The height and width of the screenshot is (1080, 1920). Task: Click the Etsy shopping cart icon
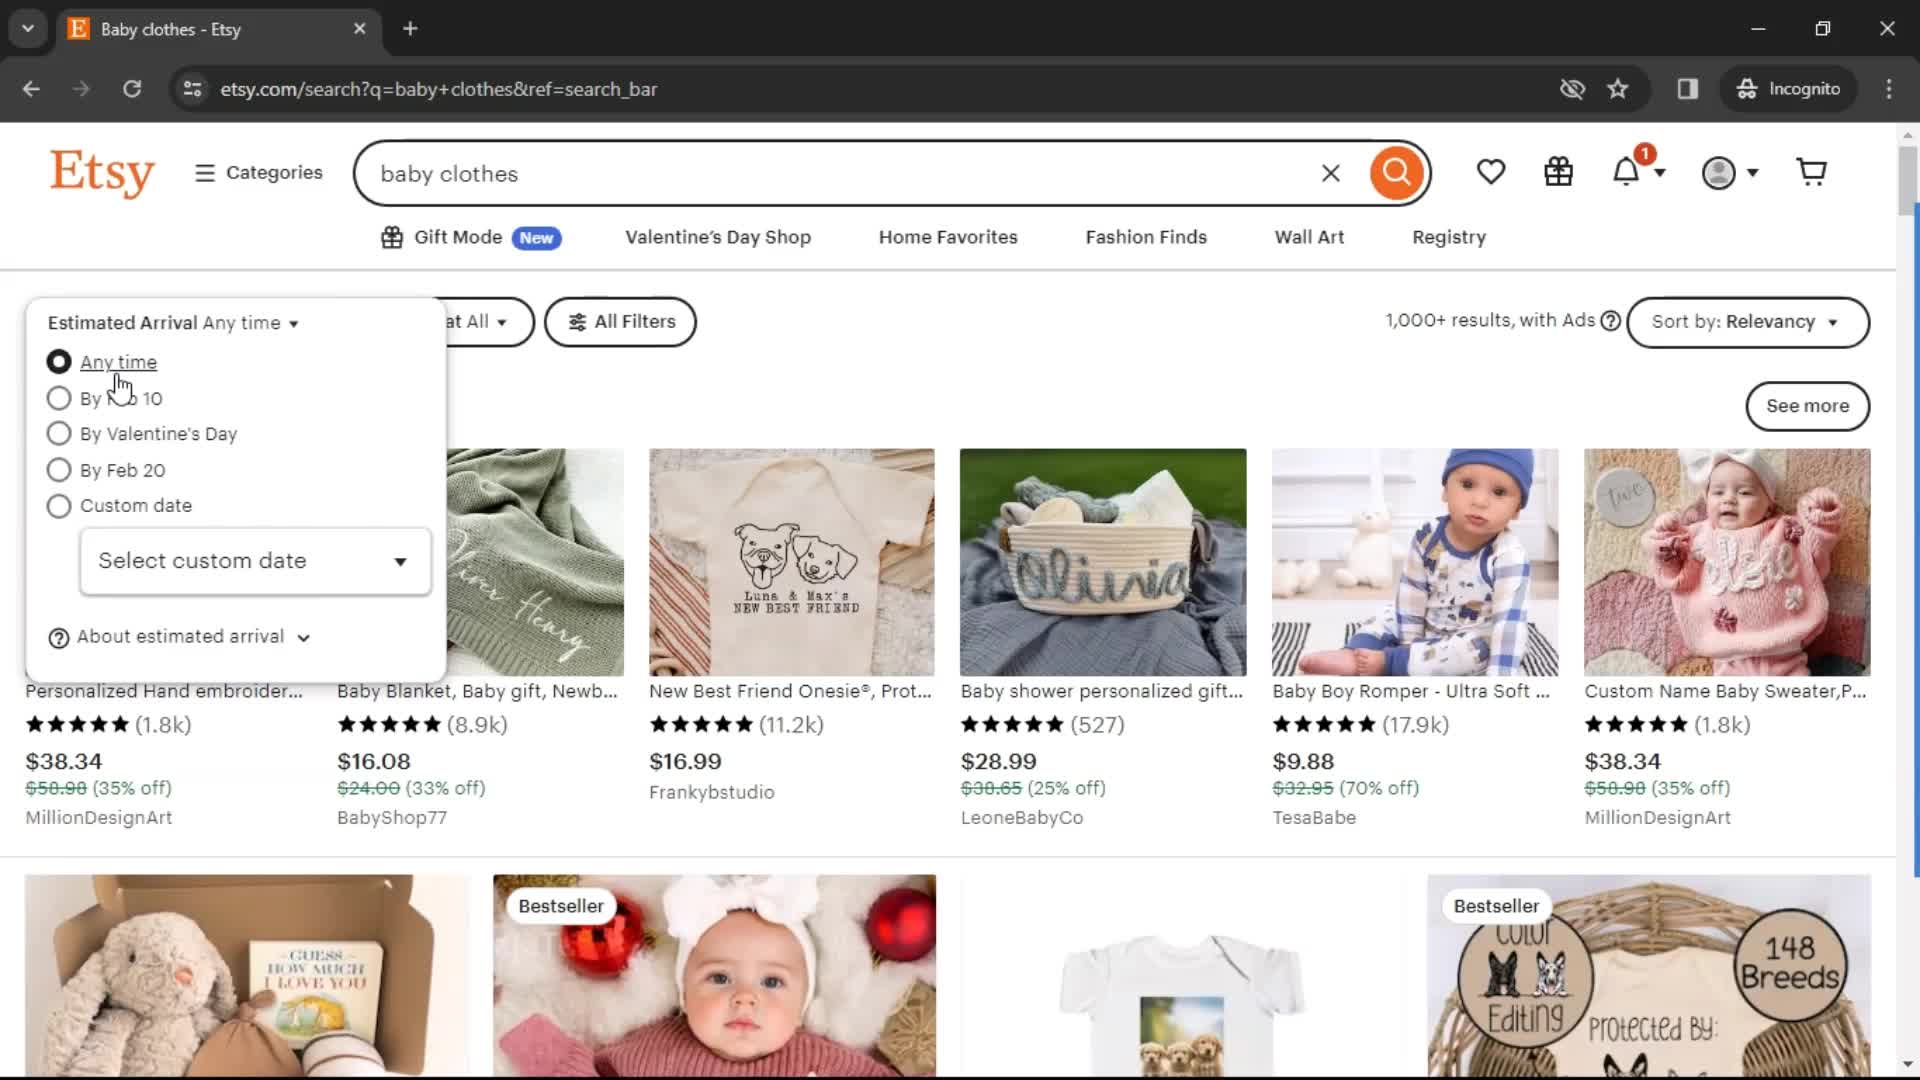1812,171
